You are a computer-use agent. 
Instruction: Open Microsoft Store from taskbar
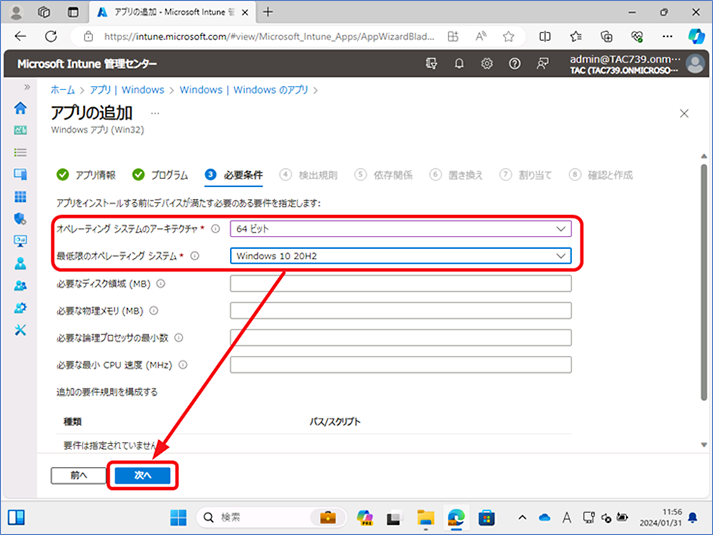[486, 517]
